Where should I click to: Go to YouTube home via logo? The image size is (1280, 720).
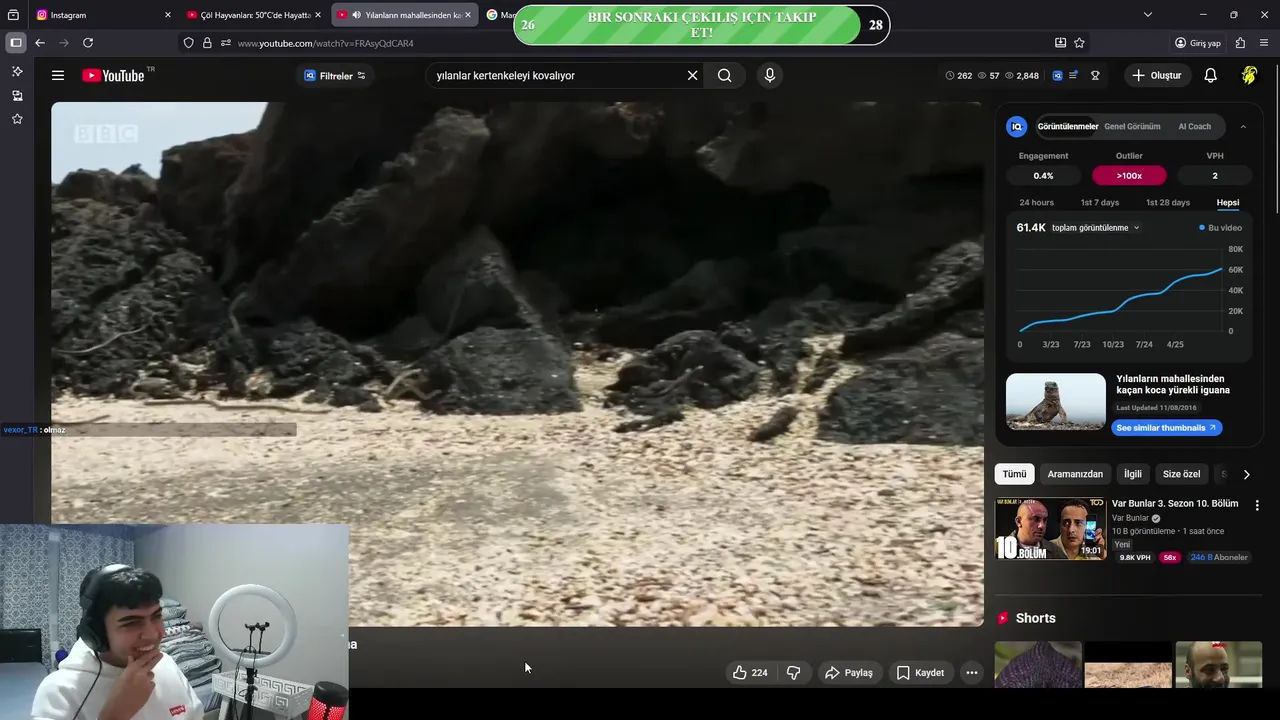113,75
